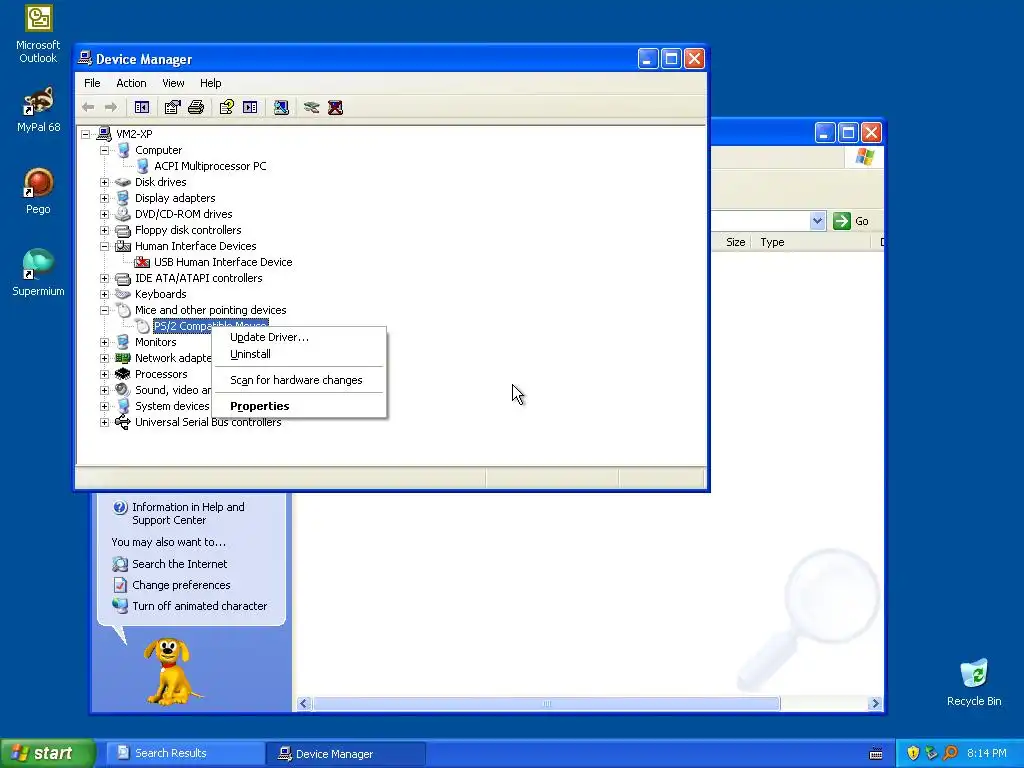1024x768 pixels.
Task: Choose Properties from context menu
Action: 299,406
